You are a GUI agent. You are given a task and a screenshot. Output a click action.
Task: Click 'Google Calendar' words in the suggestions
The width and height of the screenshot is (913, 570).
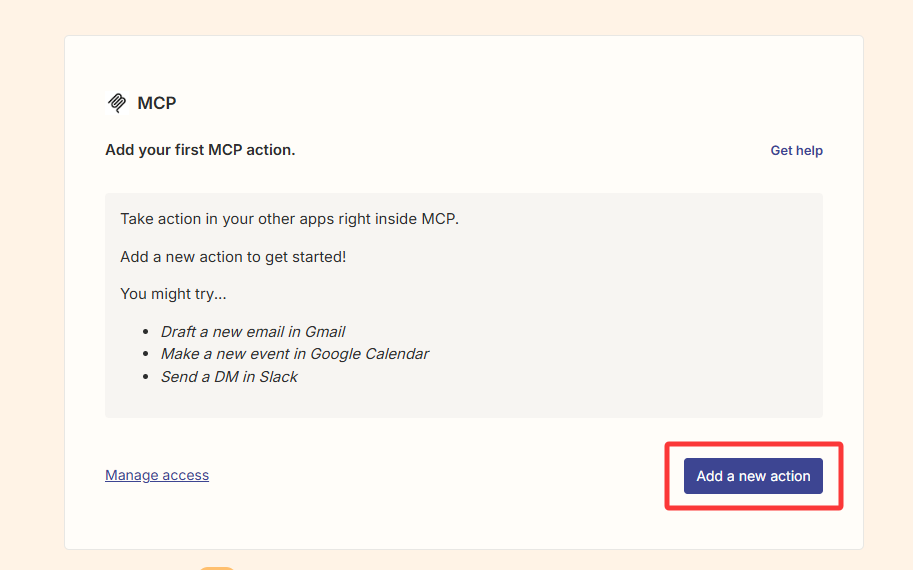(369, 354)
